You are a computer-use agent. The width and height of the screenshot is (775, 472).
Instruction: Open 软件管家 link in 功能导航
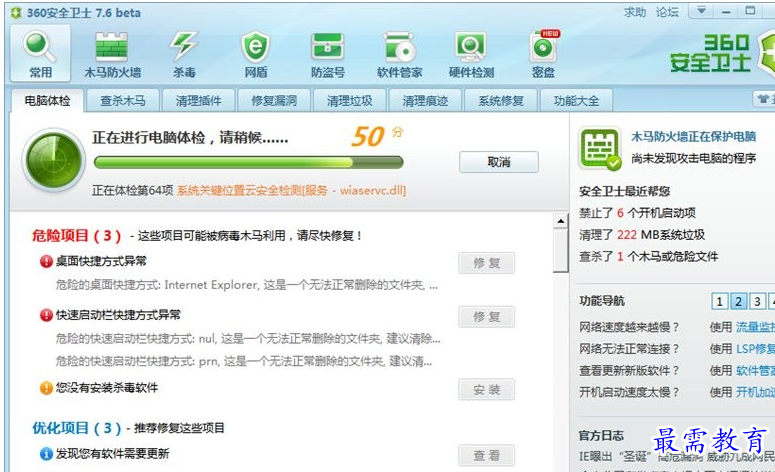click(755, 371)
